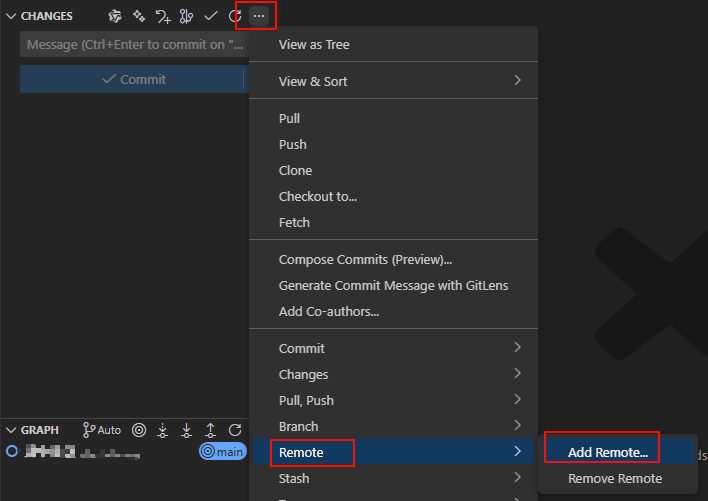Click the target icon in the GRAPH header
708x501 pixels.
[x=139, y=430]
